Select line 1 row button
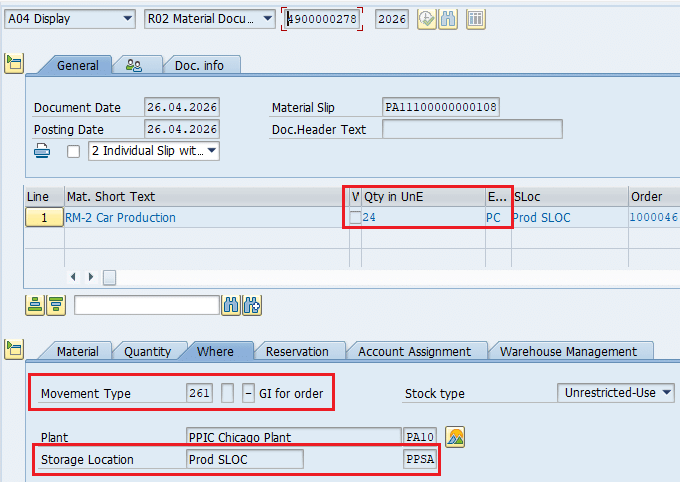Viewport: 680px width, 482px height. pos(43,218)
